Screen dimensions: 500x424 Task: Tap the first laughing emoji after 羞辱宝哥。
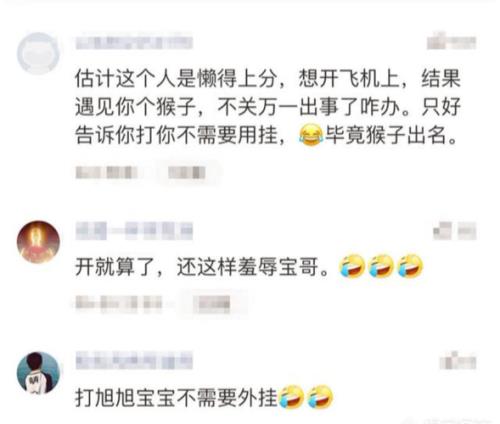tap(352, 266)
